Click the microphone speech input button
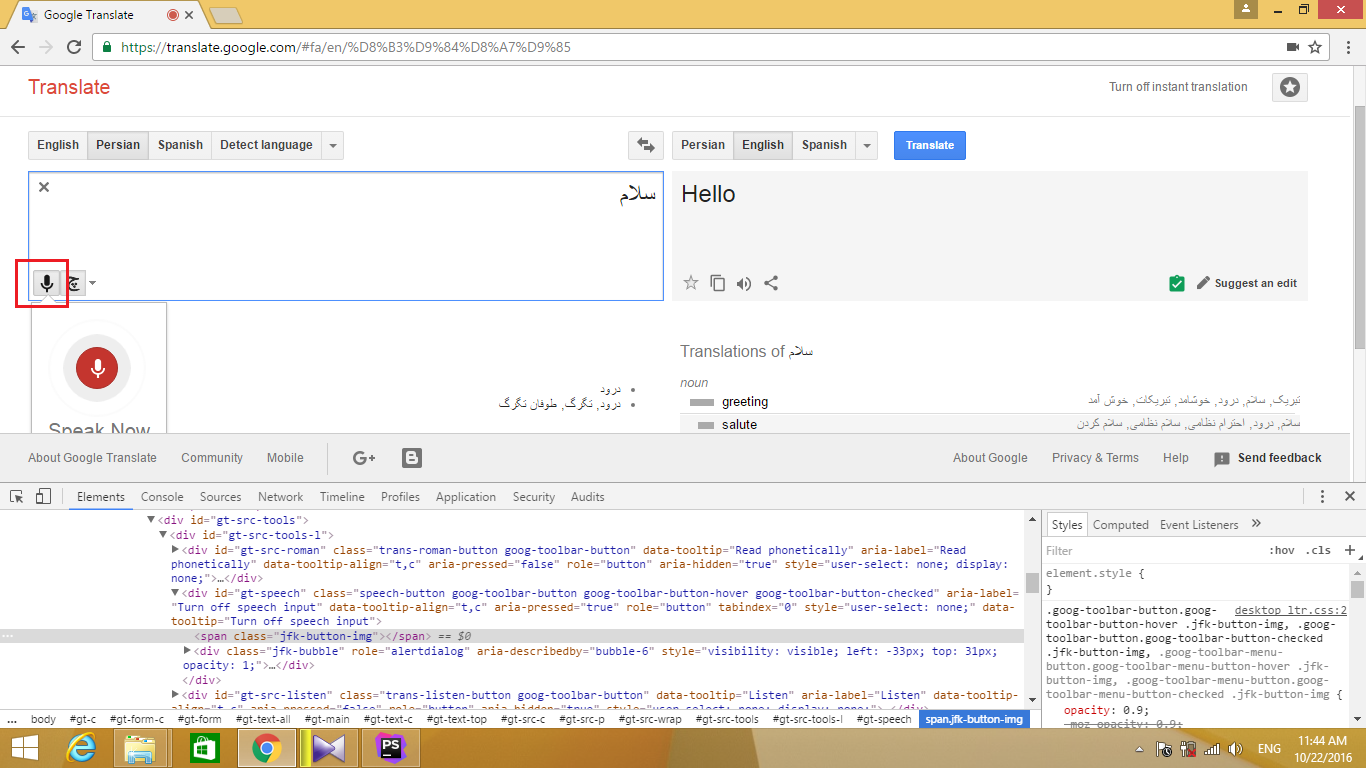The image size is (1366, 768). [x=46, y=283]
